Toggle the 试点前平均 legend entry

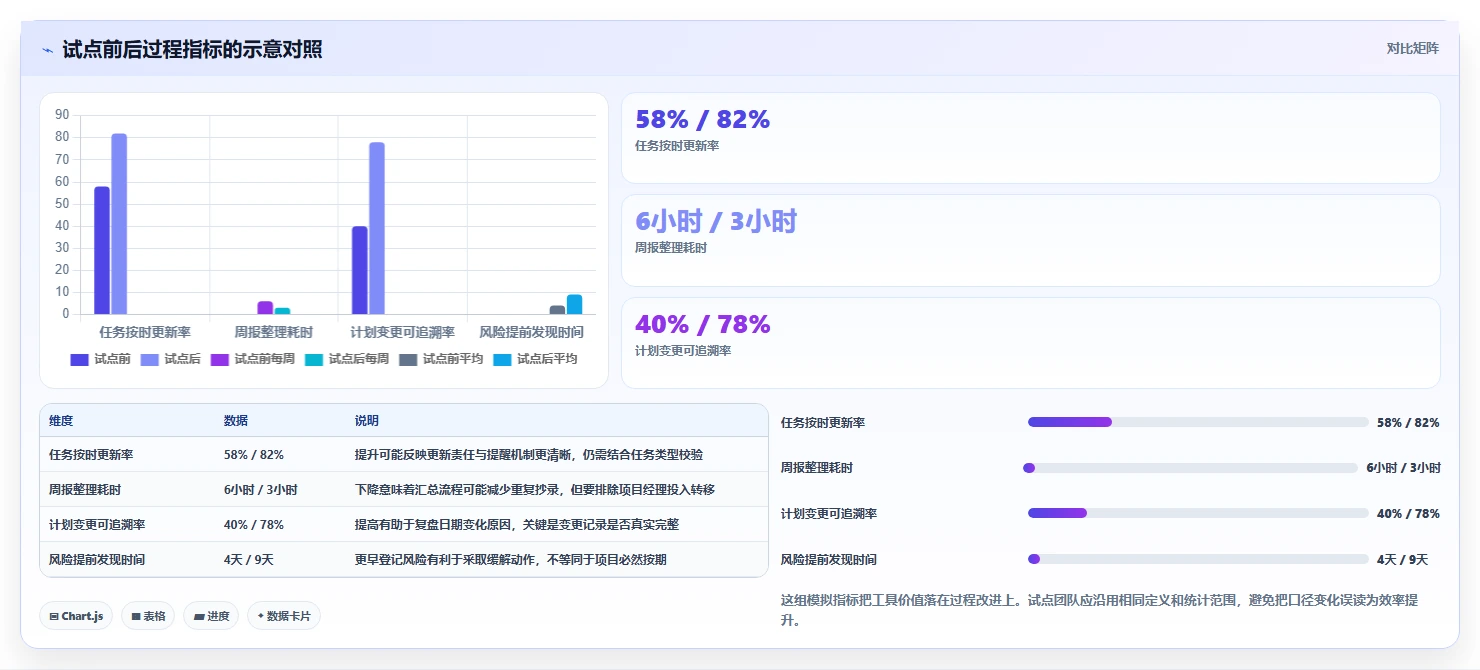(x=440, y=359)
